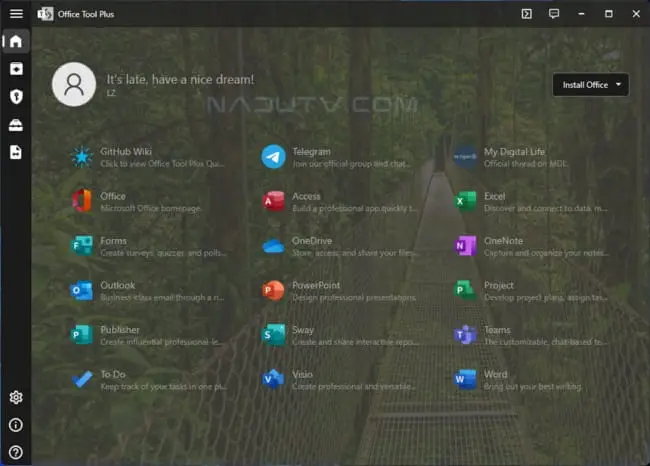Open feedback chat icon in title bar
This screenshot has height=466, width=650.
point(554,14)
